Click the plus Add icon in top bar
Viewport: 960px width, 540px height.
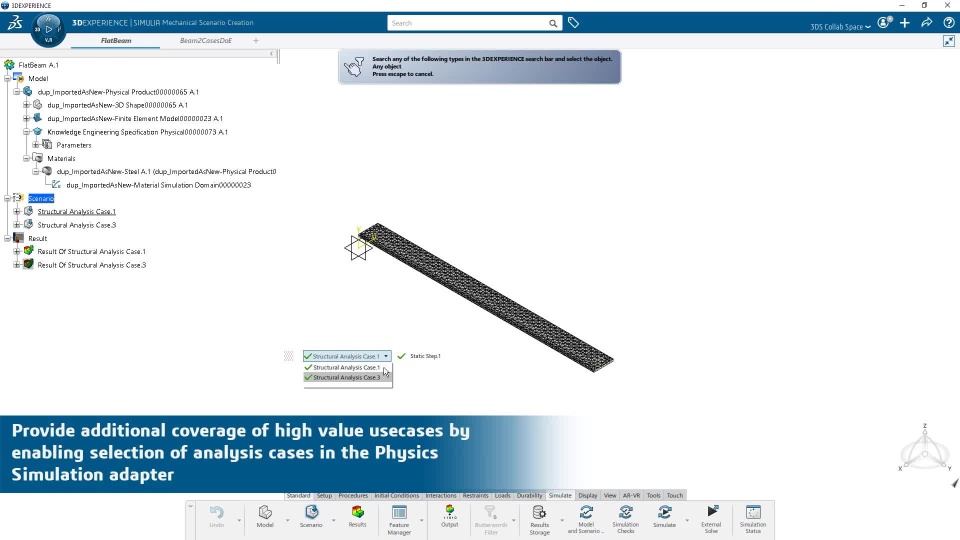tap(905, 23)
